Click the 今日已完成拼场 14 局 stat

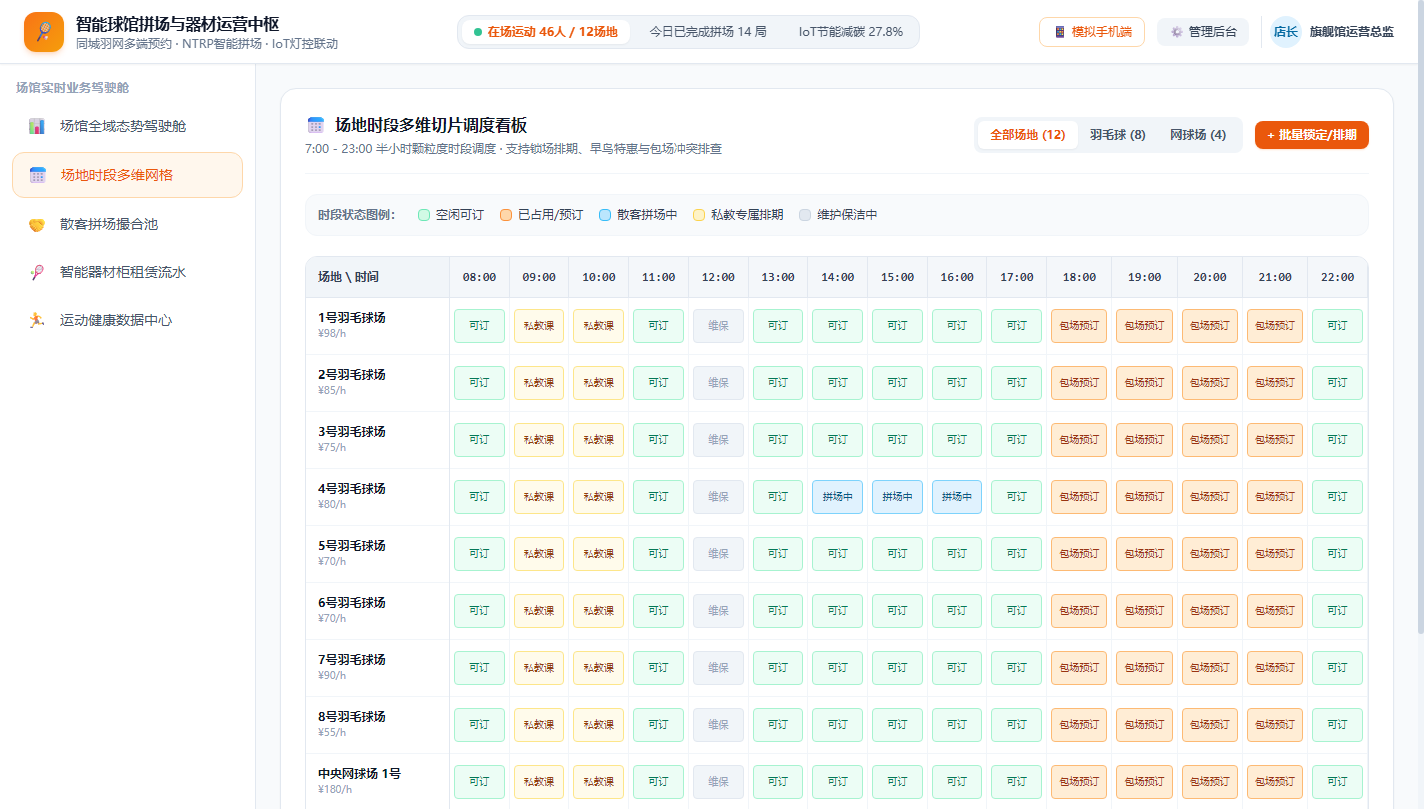(708, 32)
